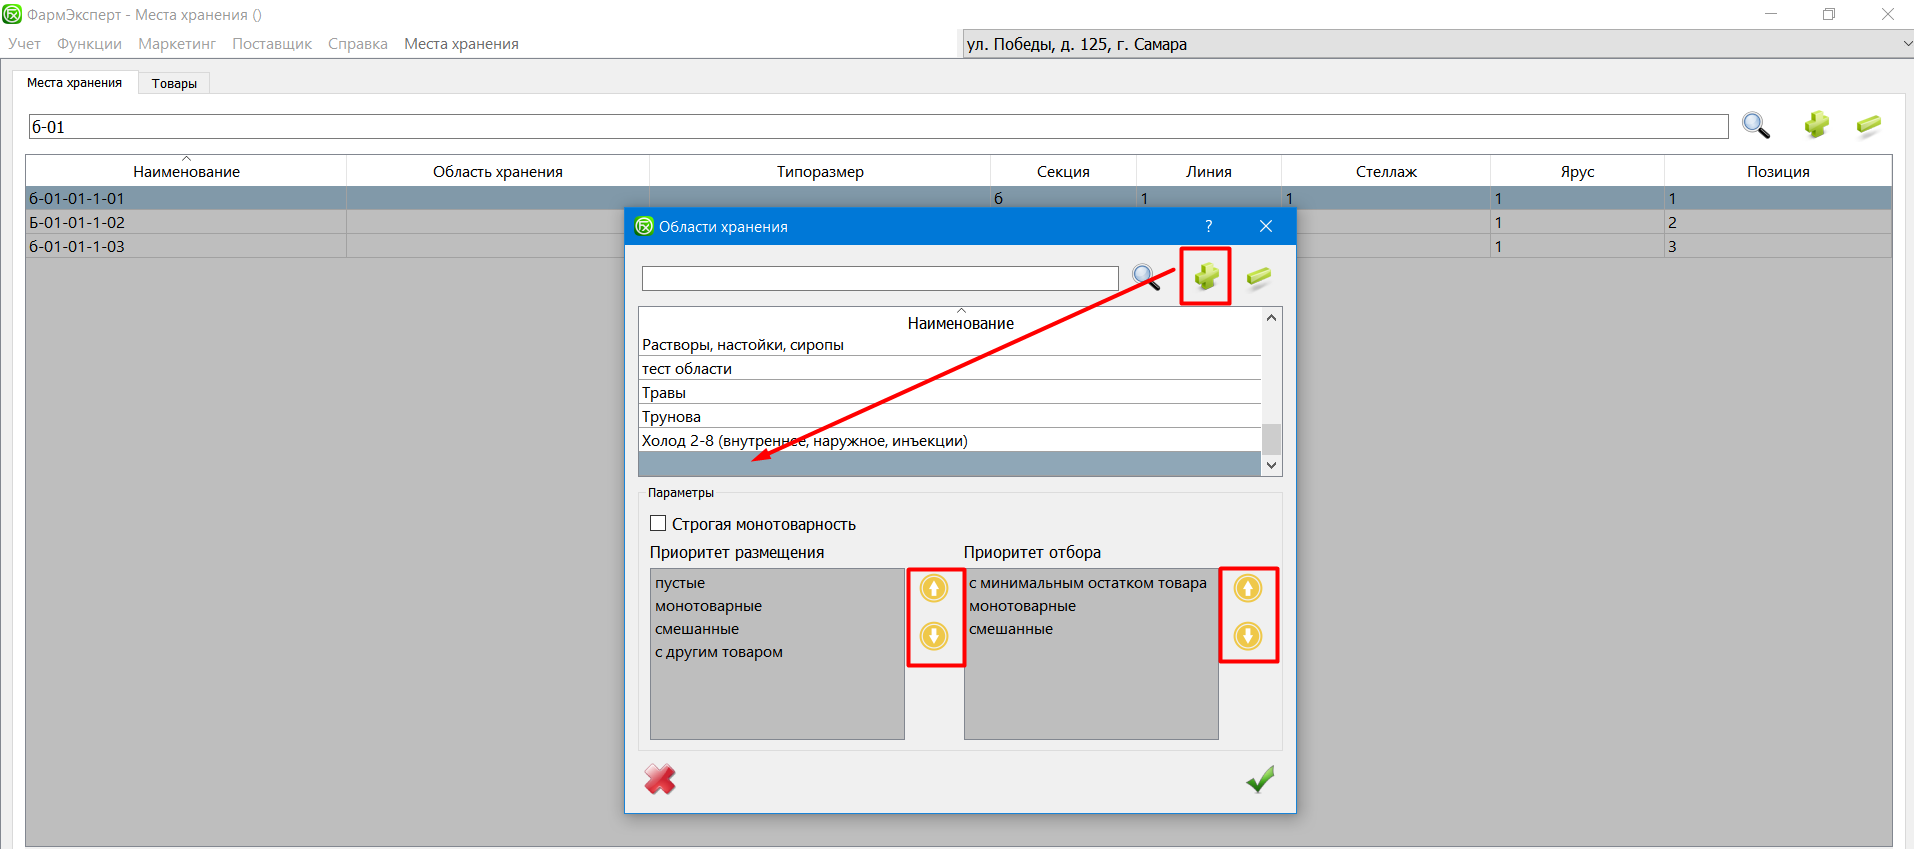Click the green eraser icon in the dialog
The width and height of the screenshot is (1914, 849).
pos(1258,276)
